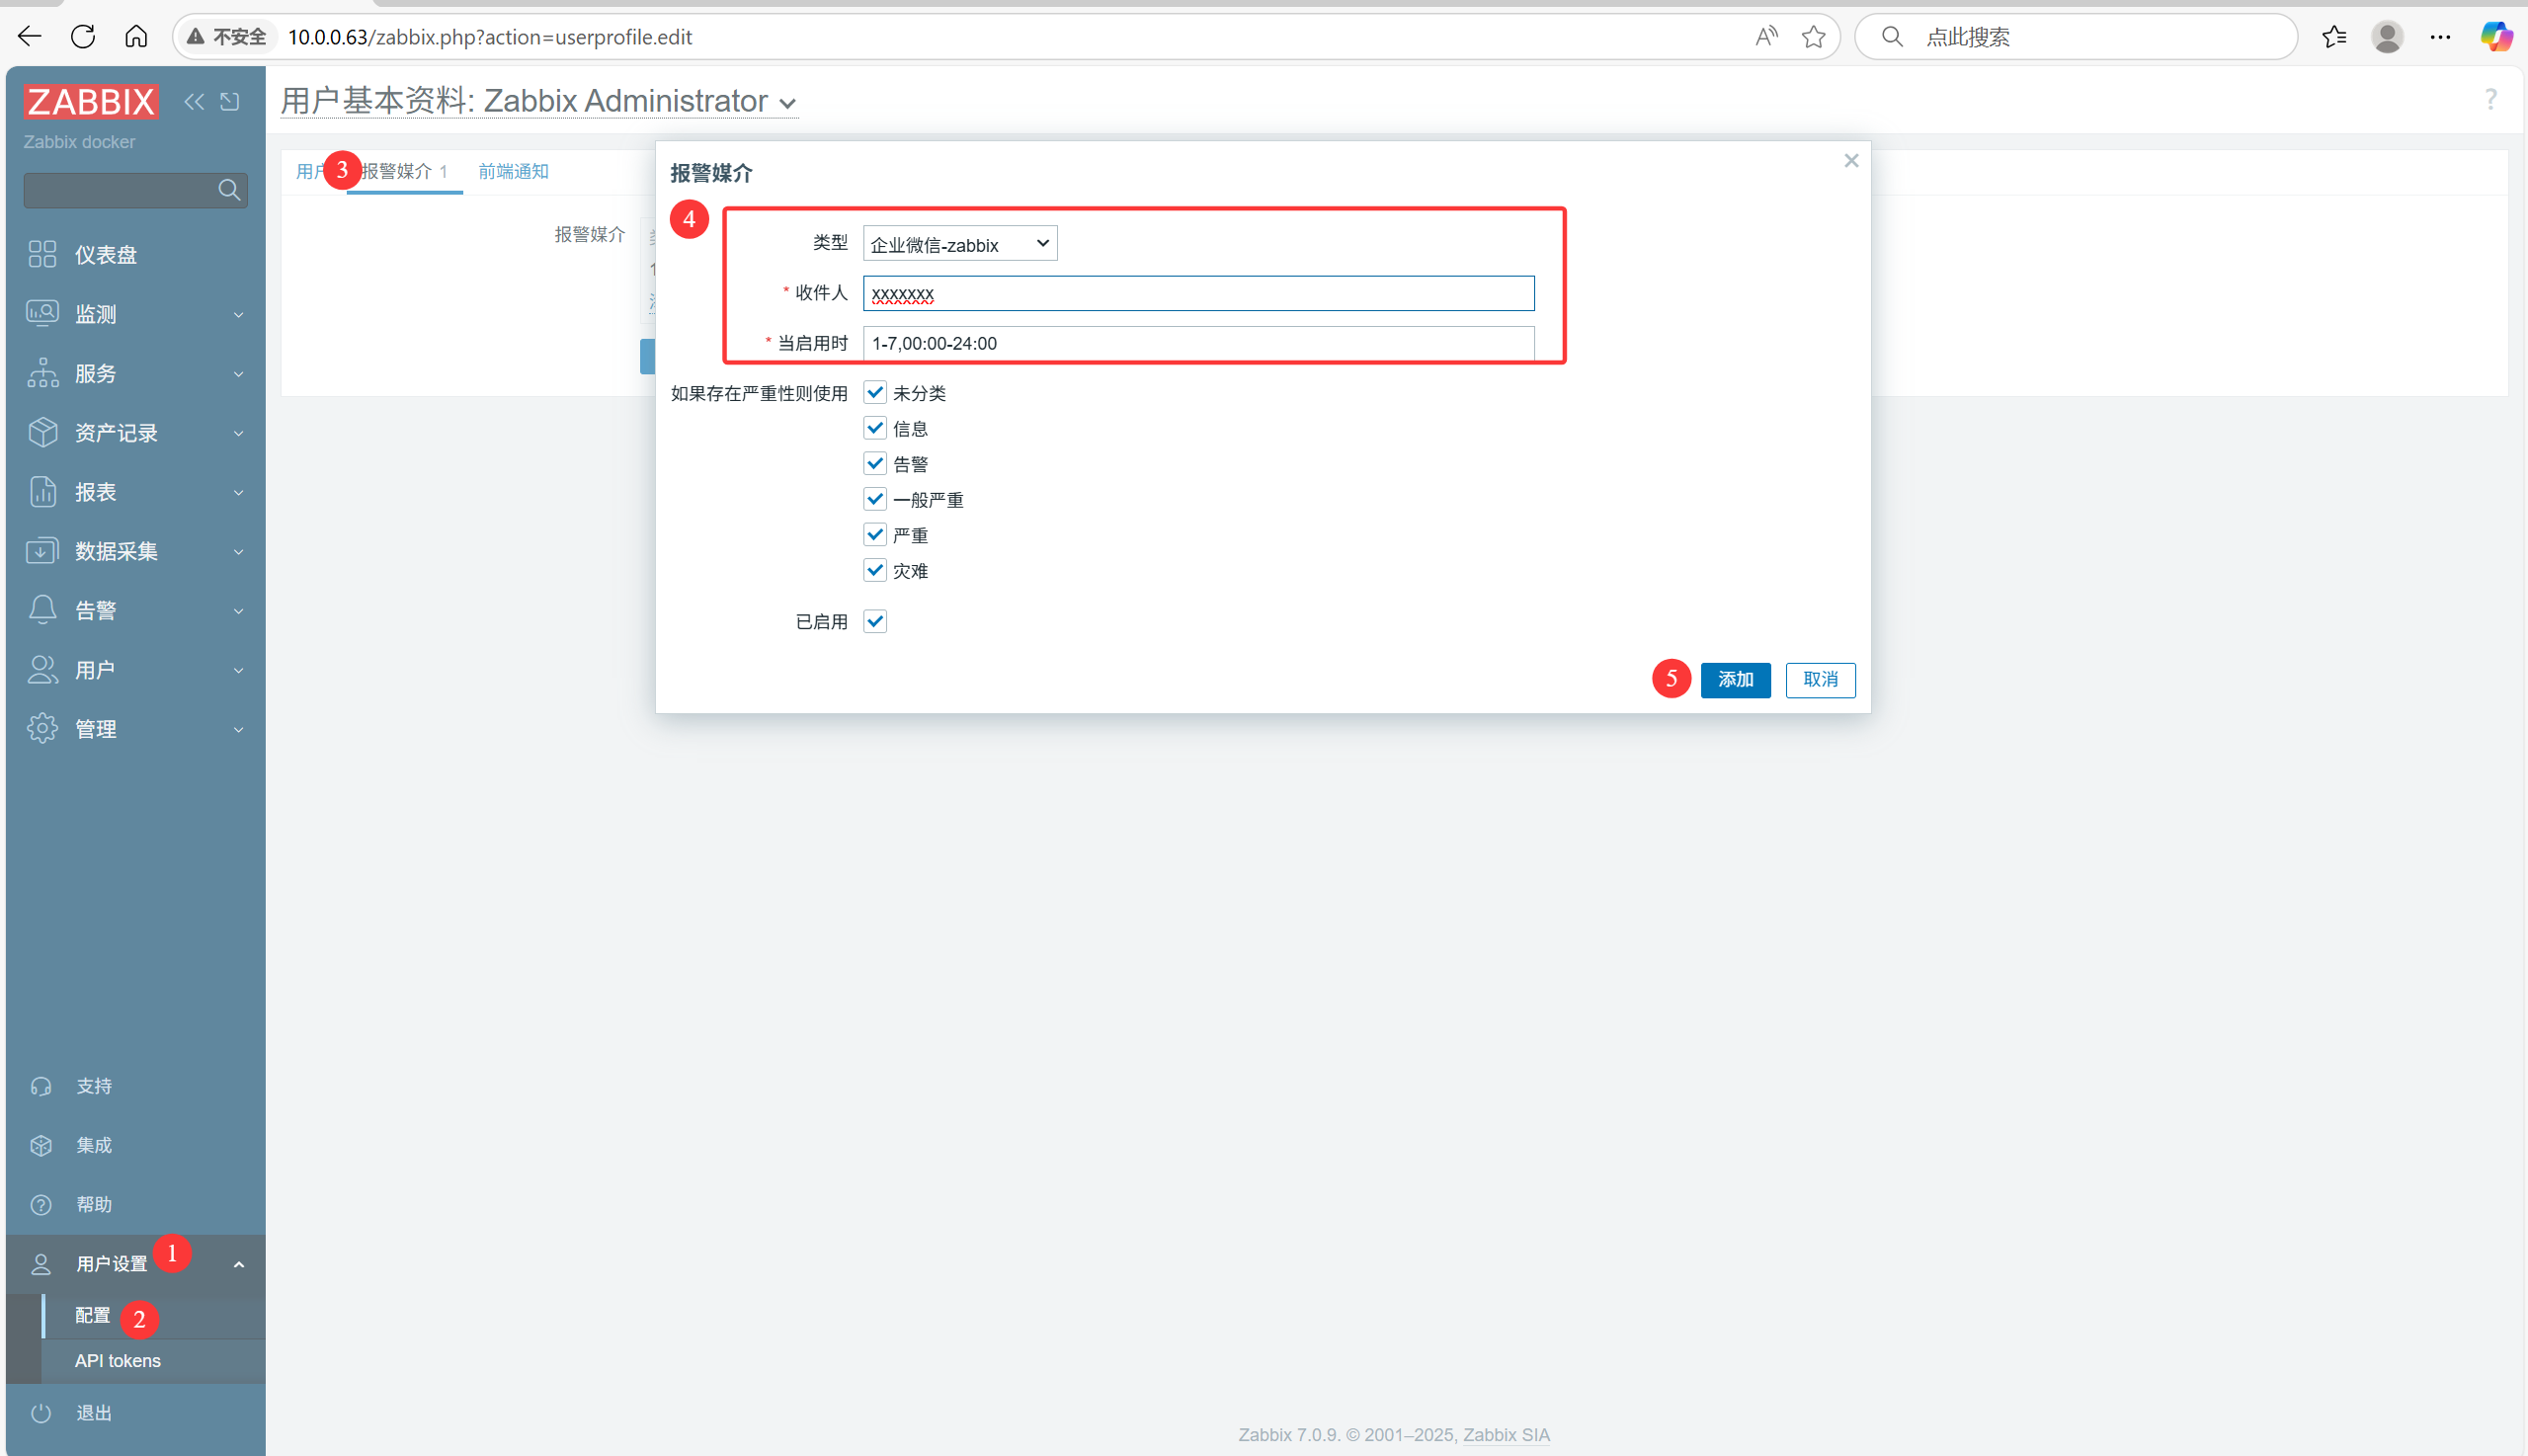
Task: Toggle the 已启用 enabled checkbox
Action: pyautogui.click(x=875, y=621)
